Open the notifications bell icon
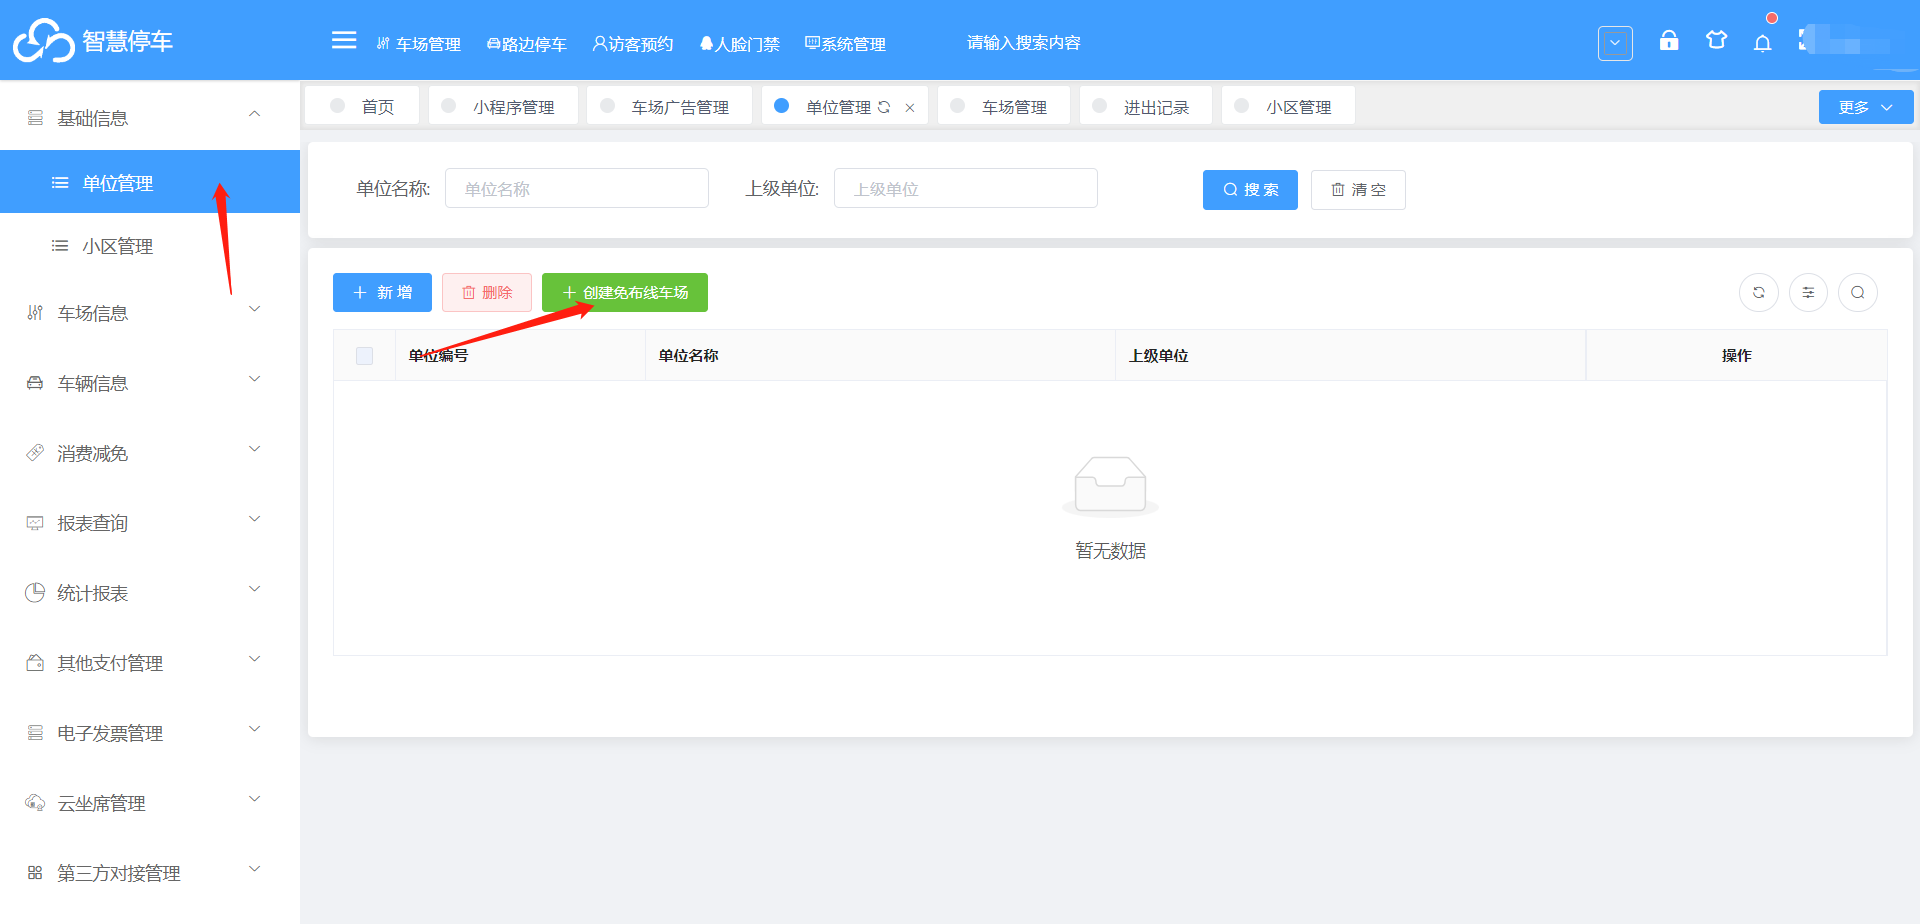The width and height of the screenshot is (1920, 924). click(x=1763, y=42)
